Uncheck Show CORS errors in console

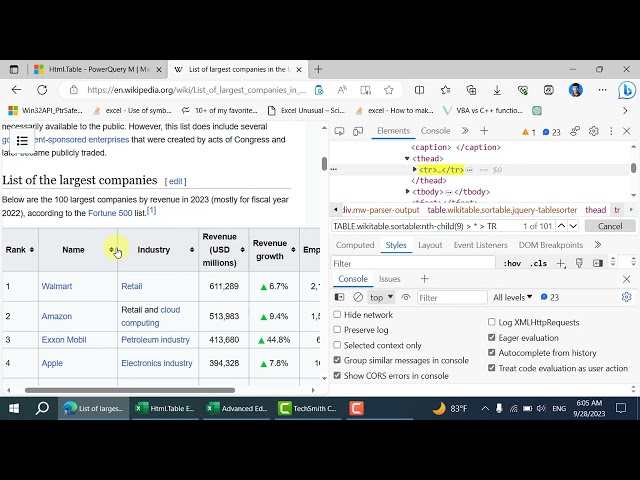coord(337,375)
